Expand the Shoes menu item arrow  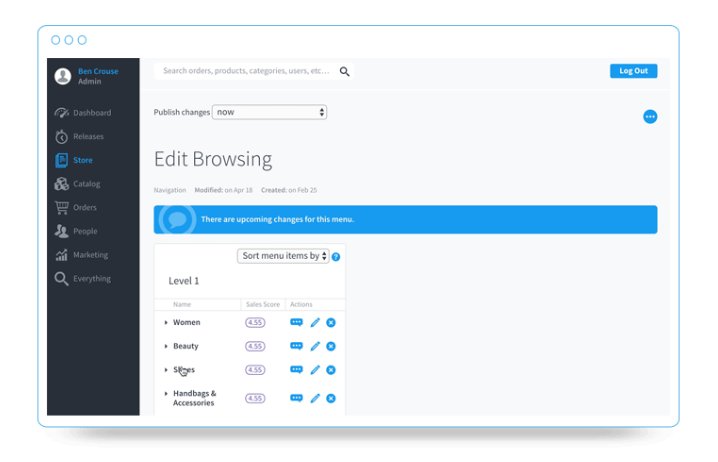point(166,370)
